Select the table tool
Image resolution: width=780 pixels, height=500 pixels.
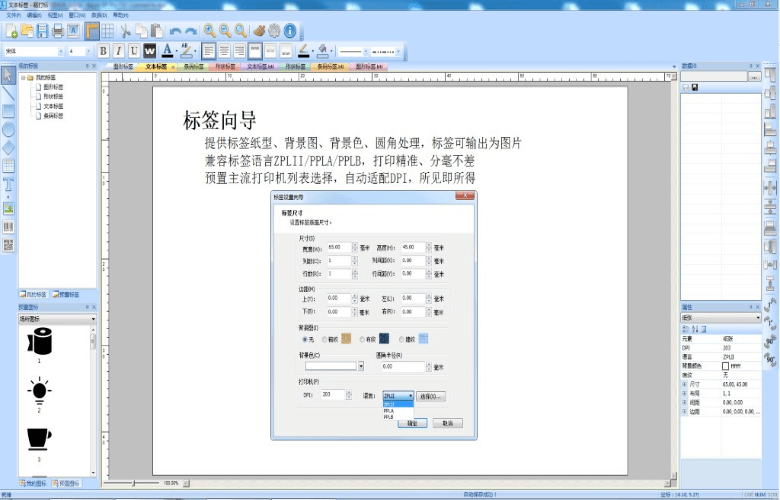8,166
